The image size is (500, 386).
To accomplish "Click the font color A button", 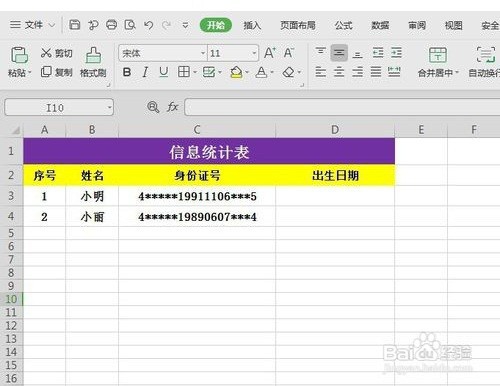I will point(261,72).
